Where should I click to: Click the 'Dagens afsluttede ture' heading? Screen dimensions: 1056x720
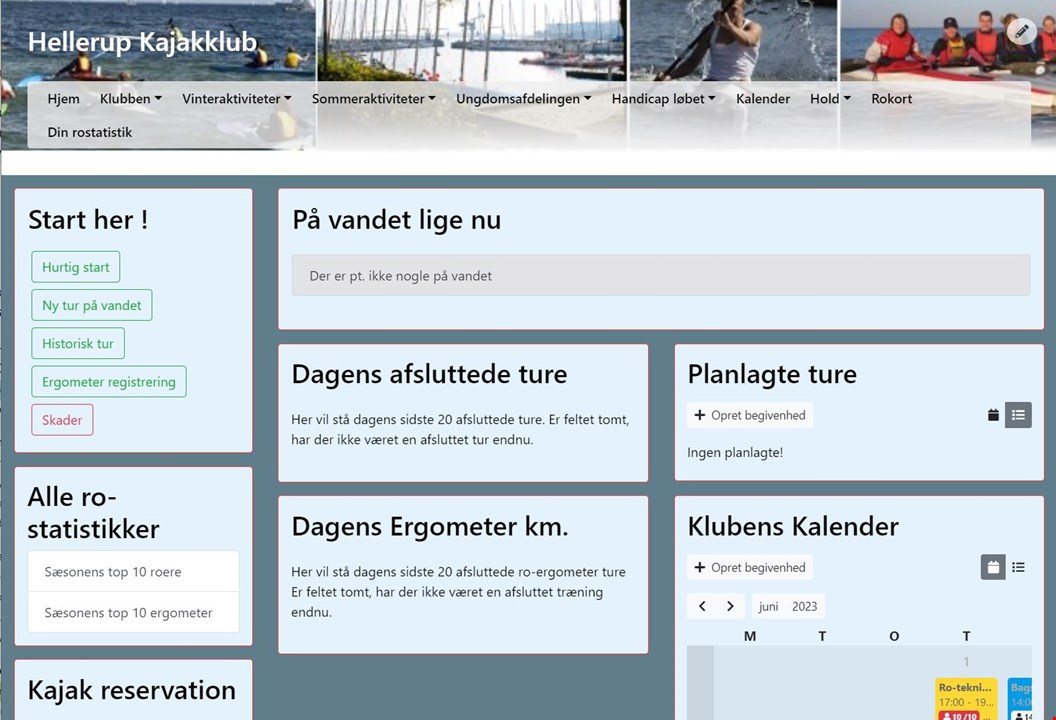point(429,374)
